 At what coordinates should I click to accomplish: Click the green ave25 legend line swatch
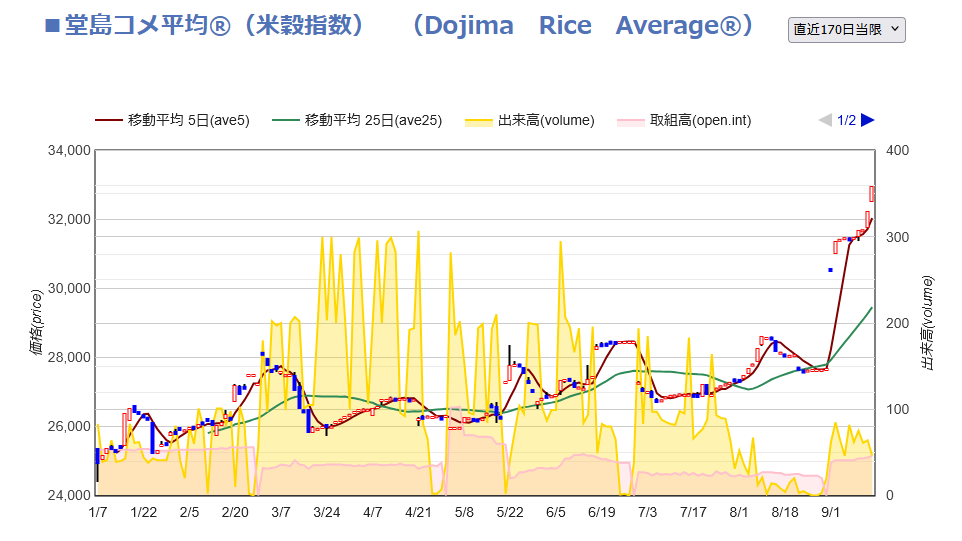(x=286, y=120)
